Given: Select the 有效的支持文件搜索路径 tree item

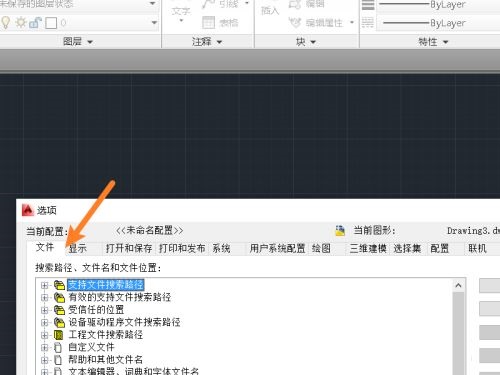Looking at the screenshot, I should (x=120, y=297).
